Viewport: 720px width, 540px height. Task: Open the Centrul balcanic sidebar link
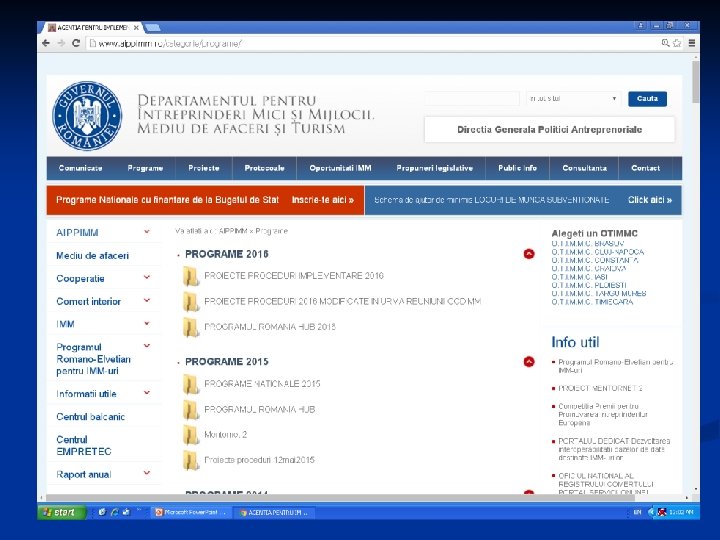[x=90, y=417]
